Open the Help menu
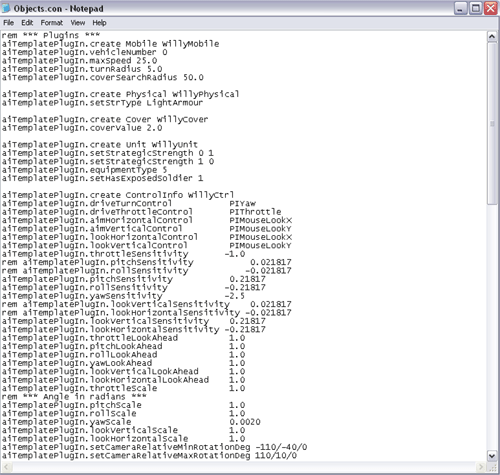500x475 pixels. pos(99,23)
